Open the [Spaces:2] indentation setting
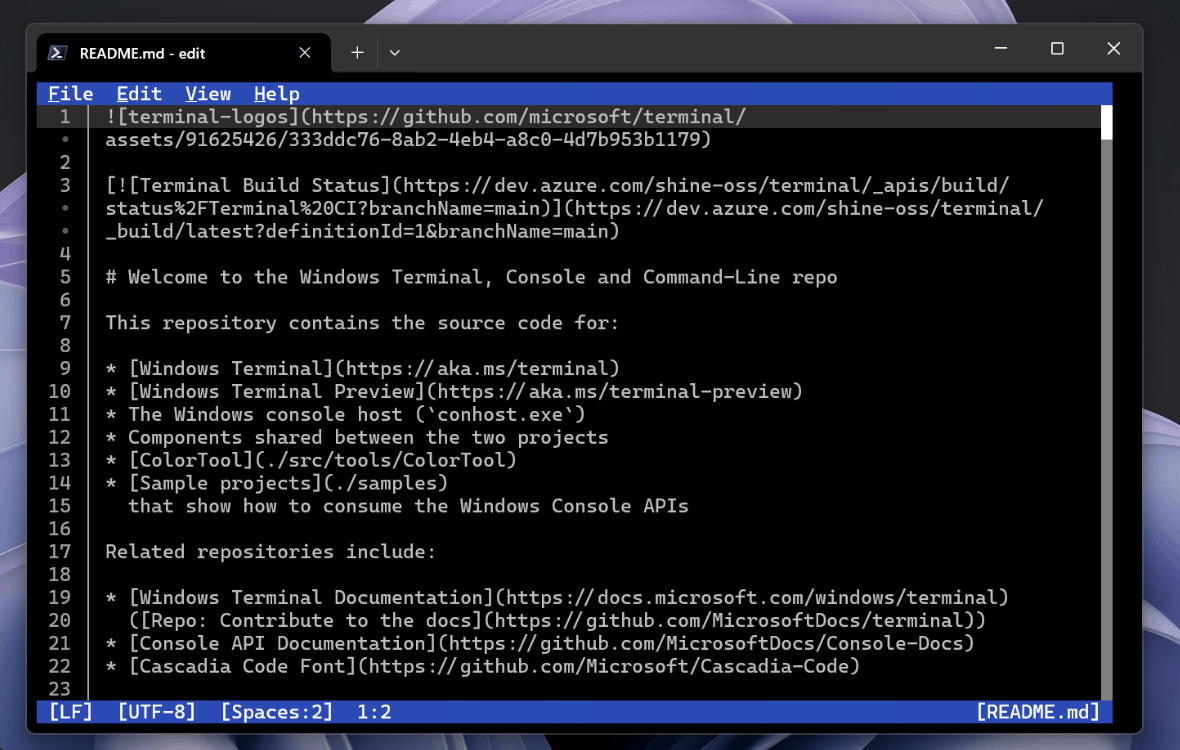This screenshot has width=1180, height=750. pos(277,712)
